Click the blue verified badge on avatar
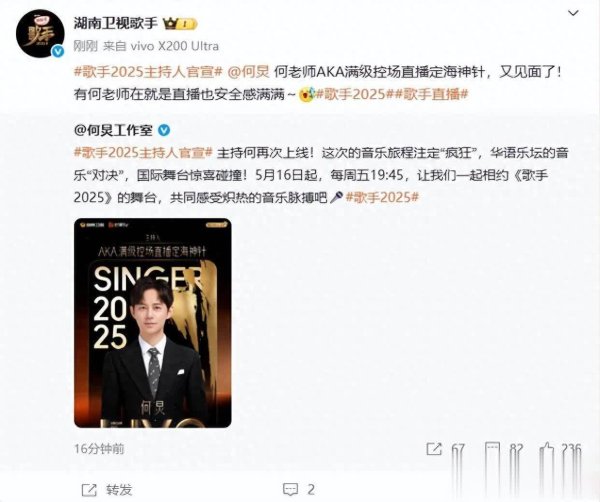Screen dimensions: 600x502 click(x=58, y=51)
